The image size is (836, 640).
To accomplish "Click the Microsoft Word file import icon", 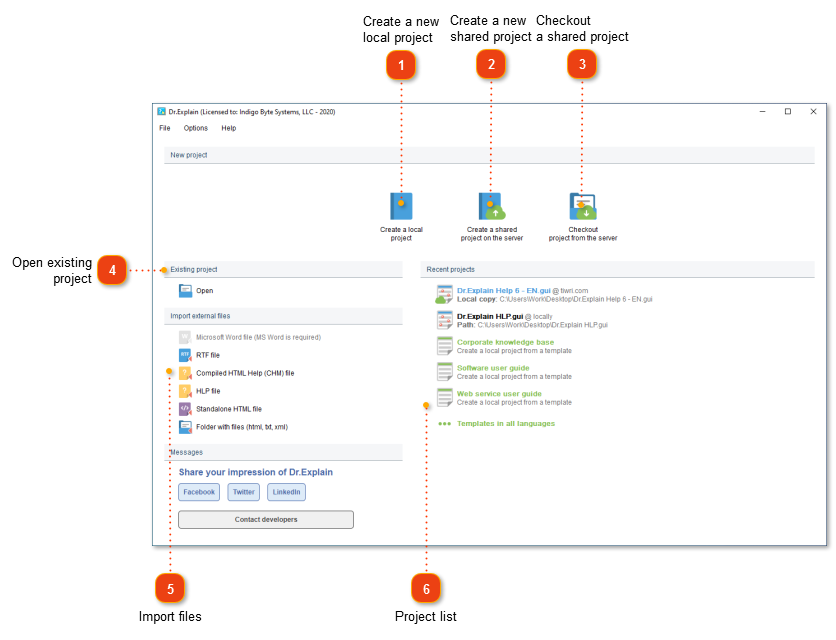I will 185,337.
